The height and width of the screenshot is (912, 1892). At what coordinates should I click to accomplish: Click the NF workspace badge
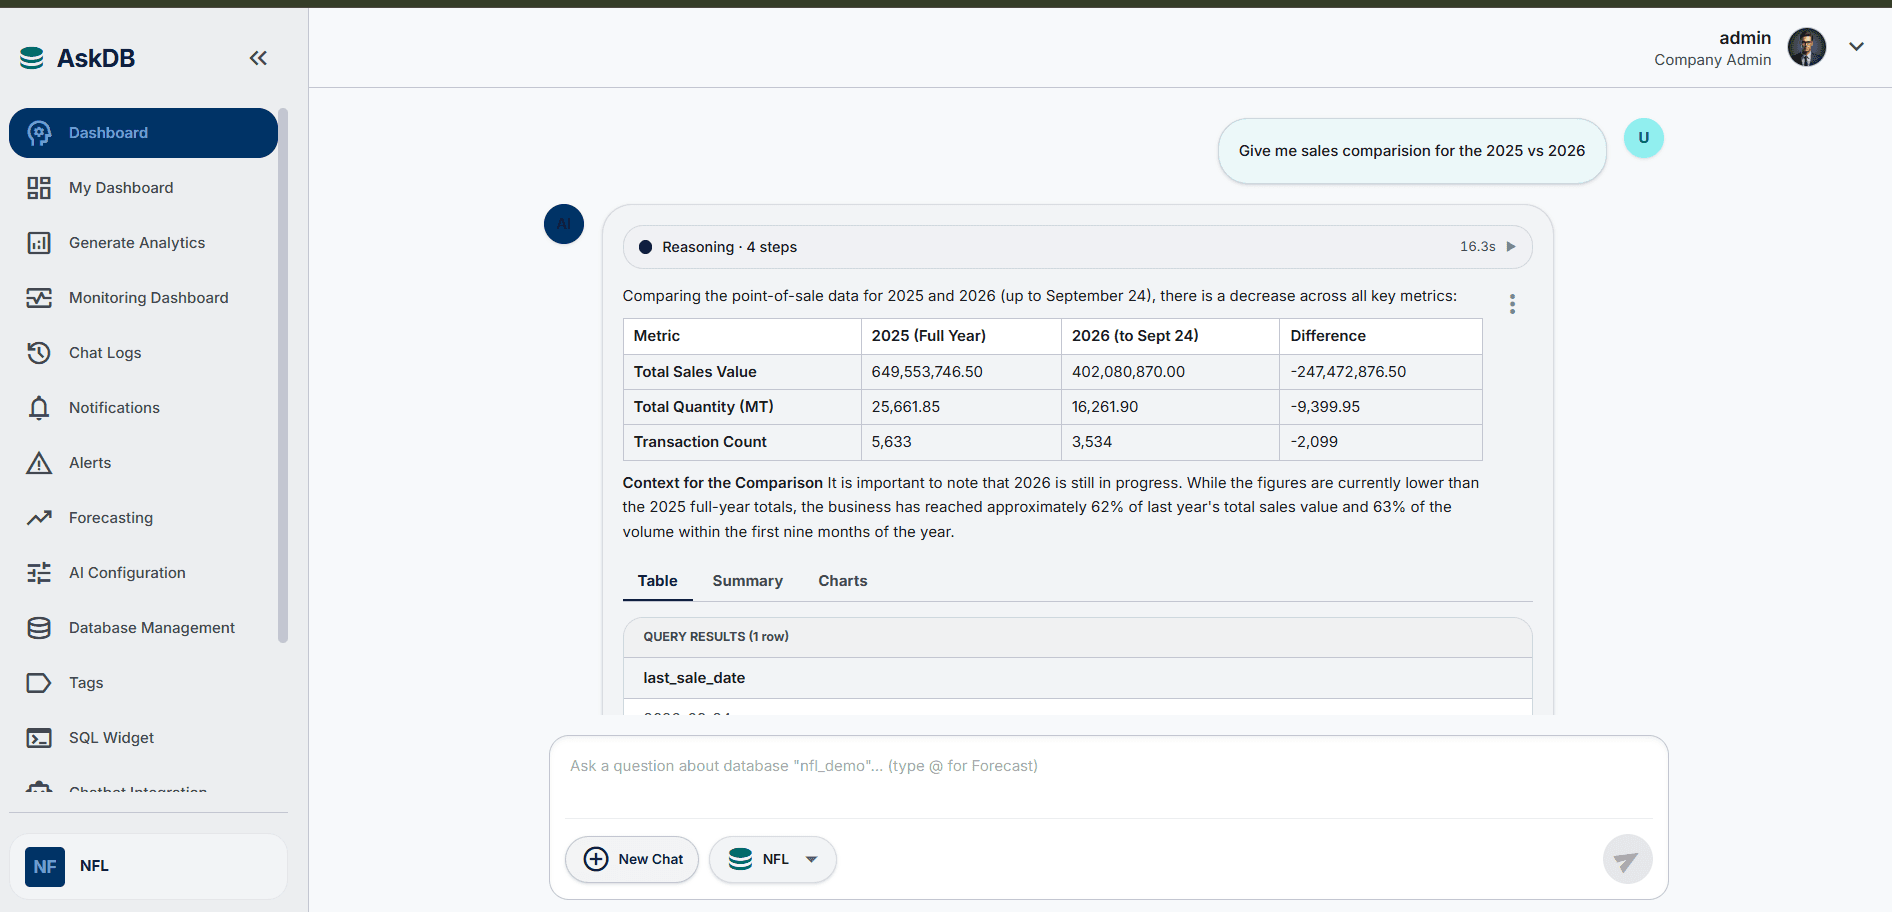pos(45,867)
